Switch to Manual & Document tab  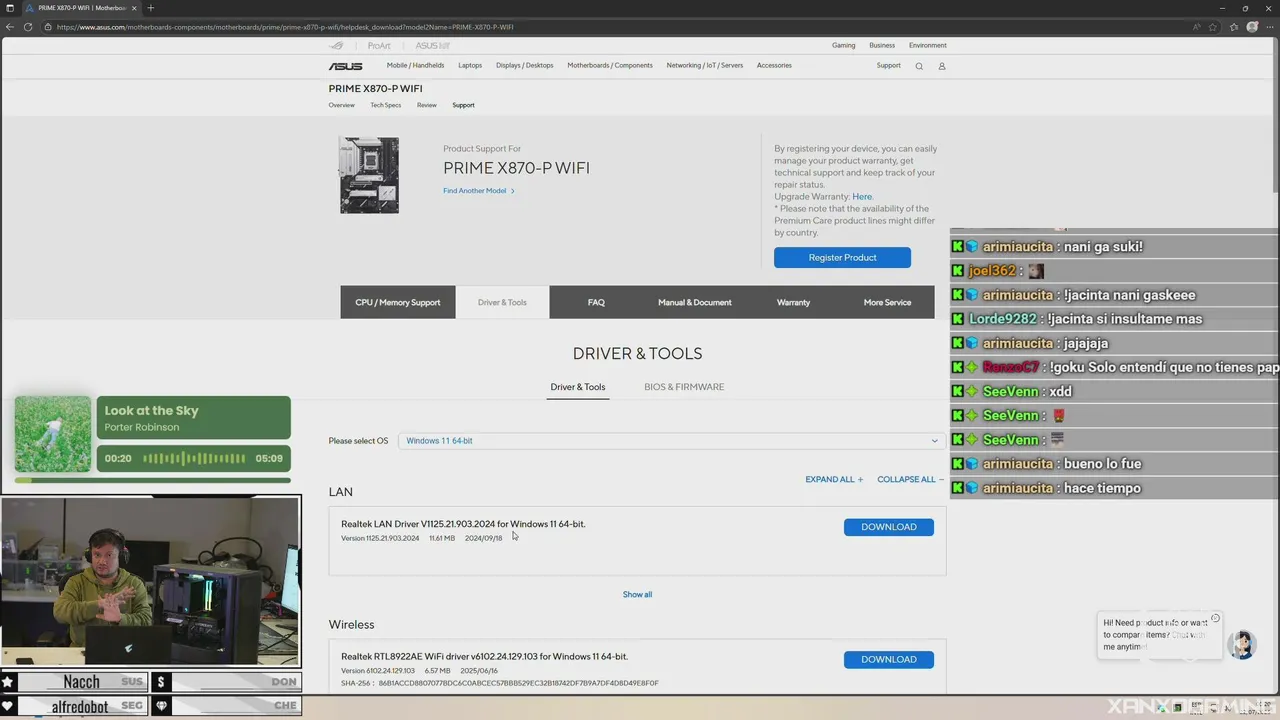tap(695, 302)
